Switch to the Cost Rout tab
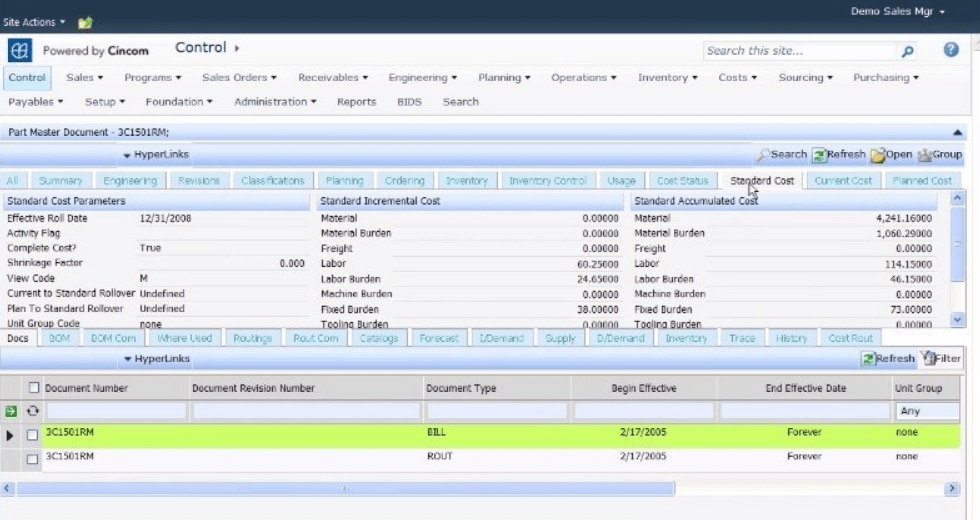980x520 pixels. [851, 338]
